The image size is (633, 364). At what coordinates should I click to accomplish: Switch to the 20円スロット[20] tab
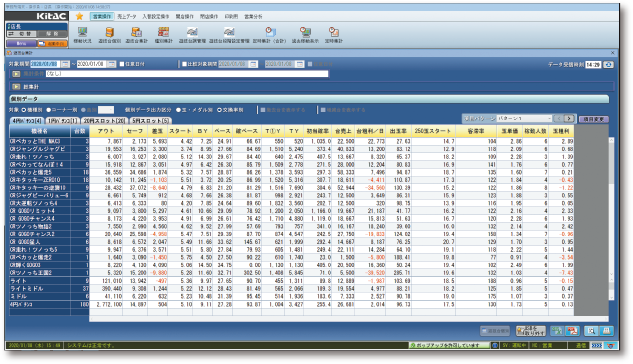point(105,121)
